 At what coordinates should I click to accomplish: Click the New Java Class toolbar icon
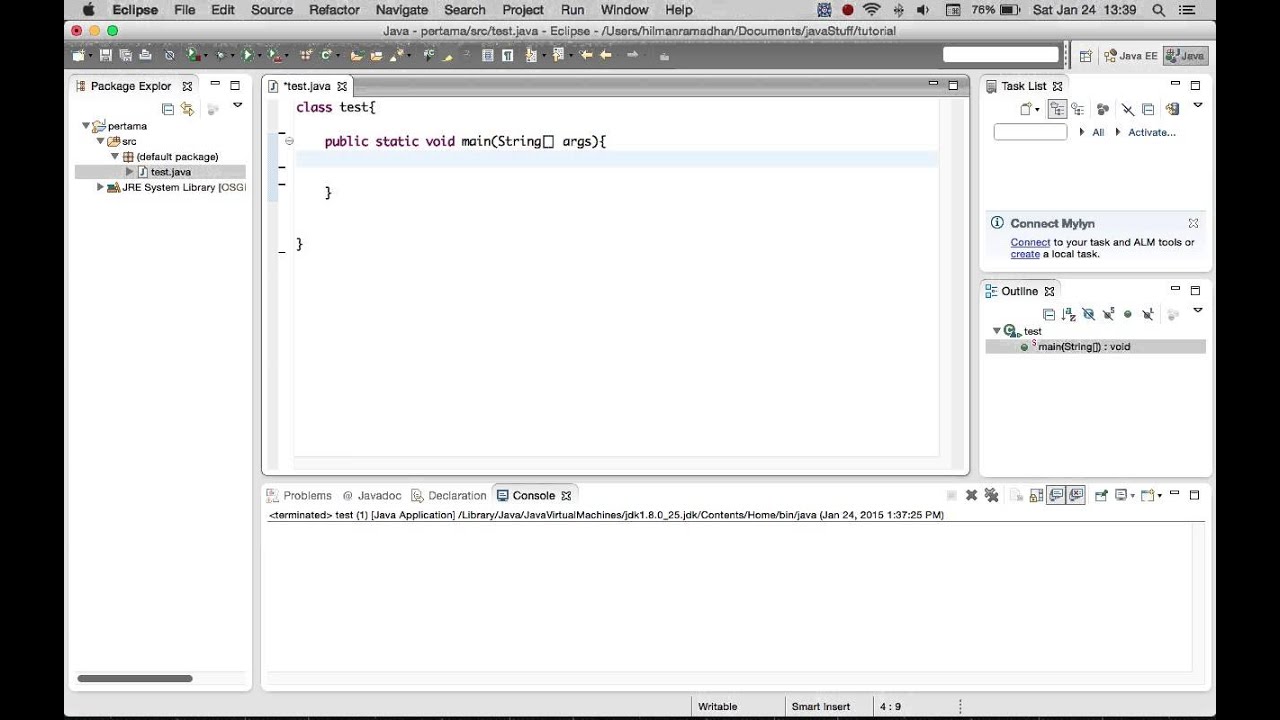[x=326, y=55]
